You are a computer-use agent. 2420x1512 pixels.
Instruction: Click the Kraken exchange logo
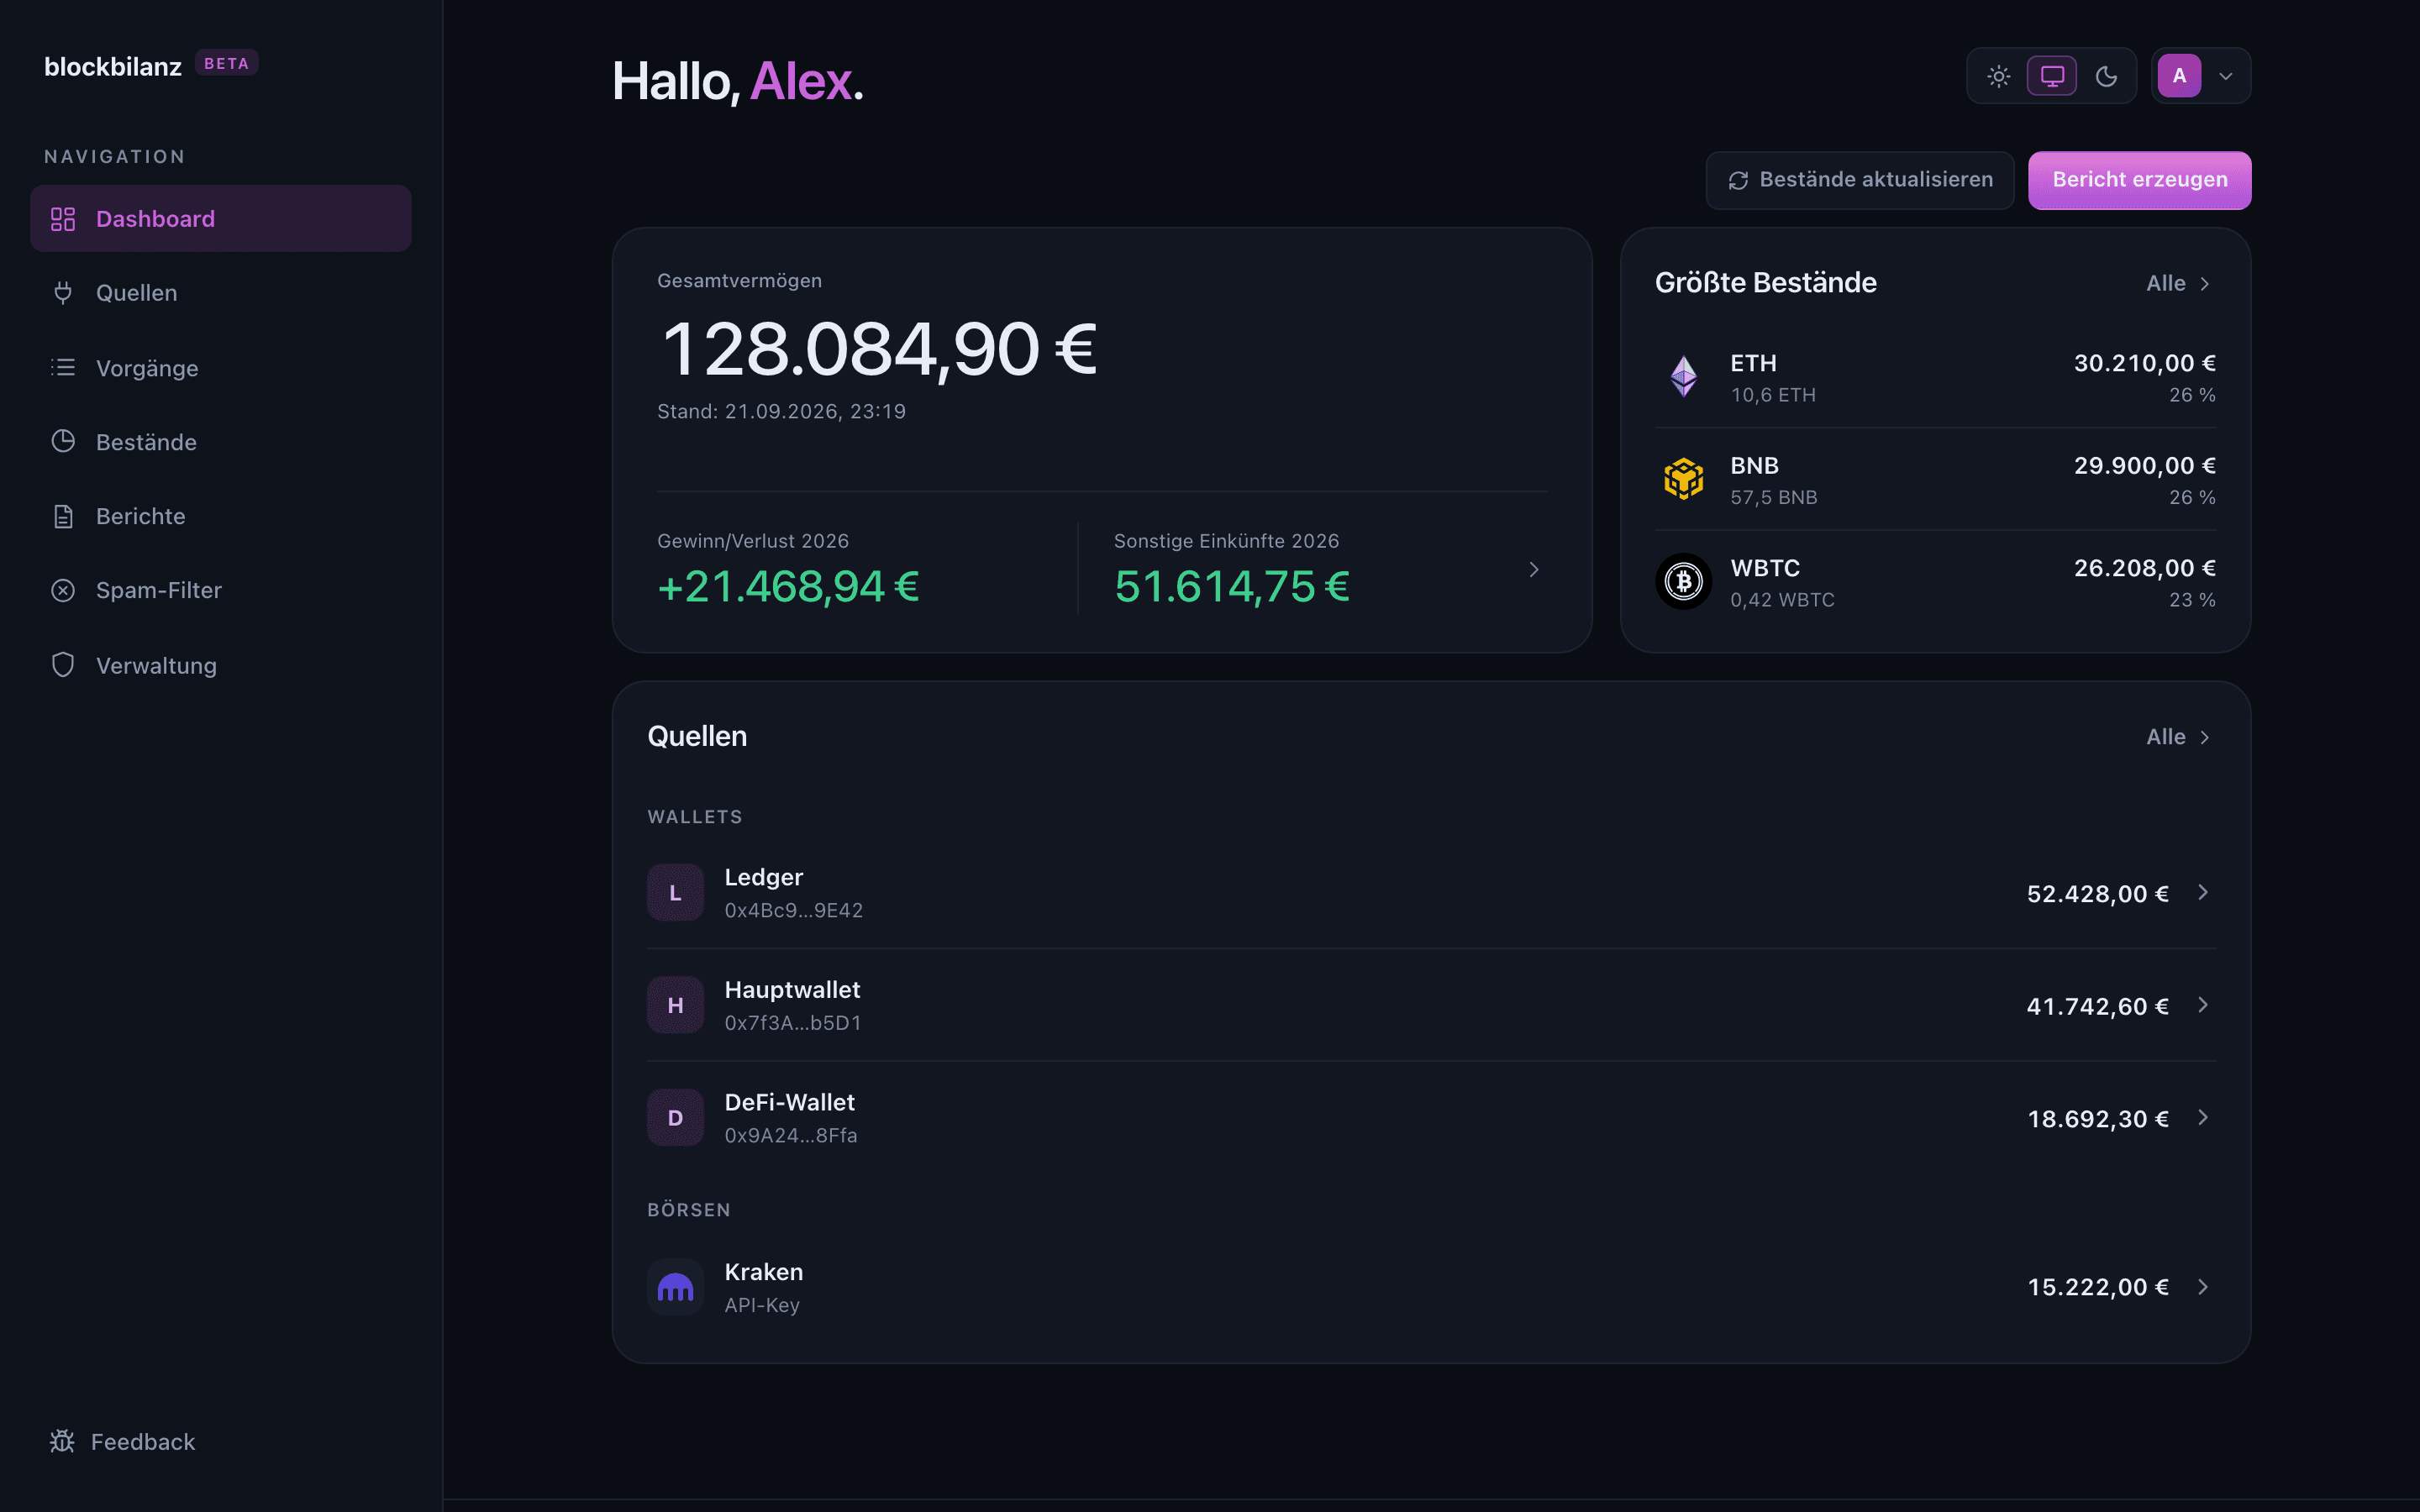(675, 1287)
